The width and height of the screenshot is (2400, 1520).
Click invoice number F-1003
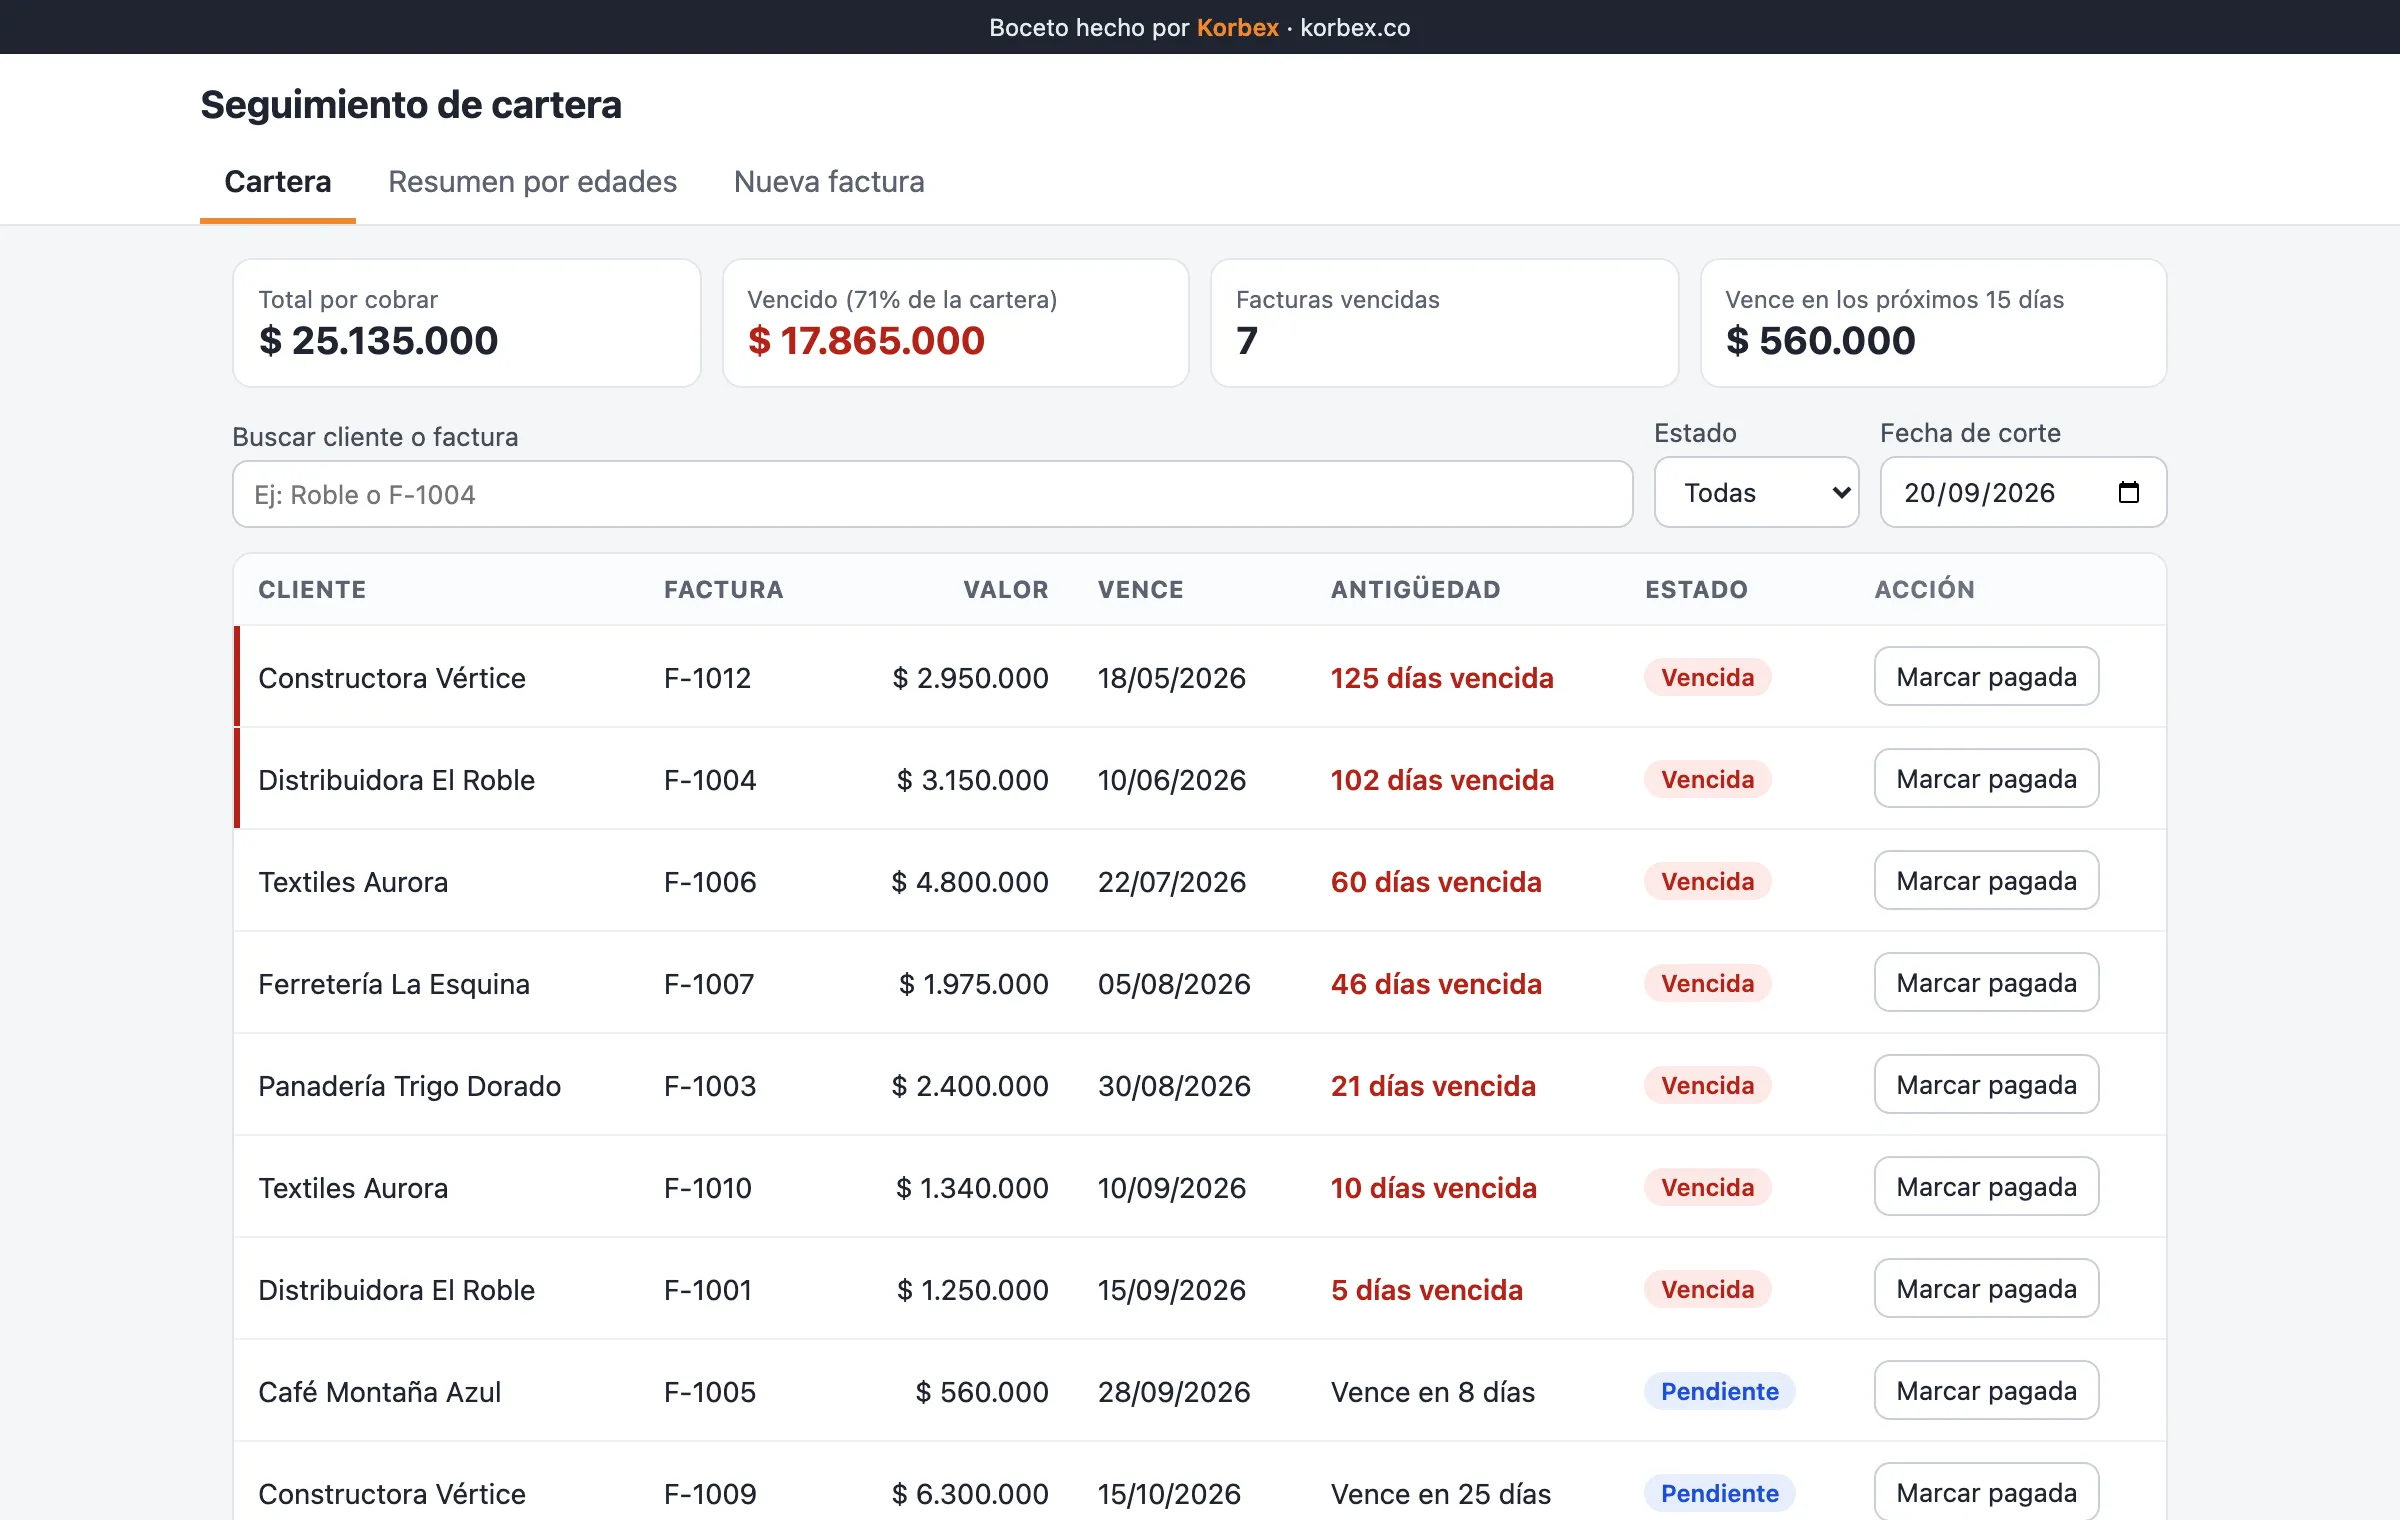point(709,1086)
